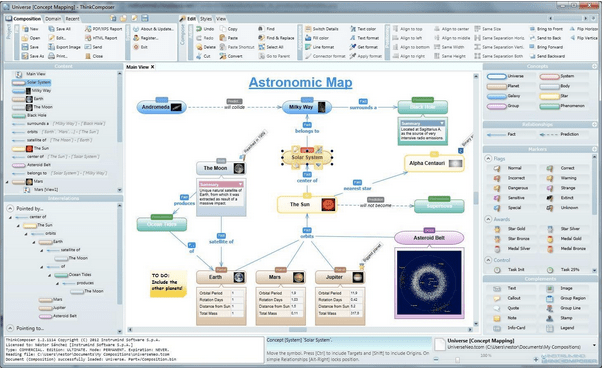Pick the Callout complement icon
Viewport: 602px width, 368px height.
click(x=497, y=298)
